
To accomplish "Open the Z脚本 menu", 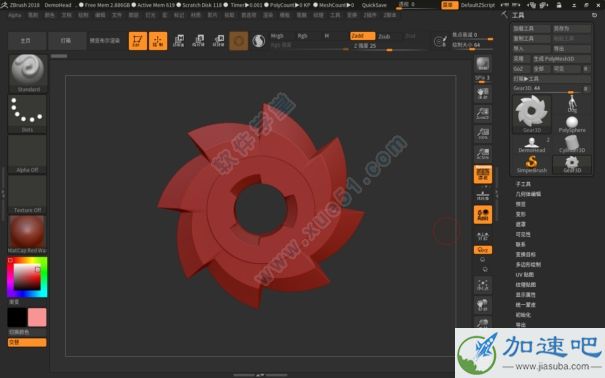I will coord(390,15).
